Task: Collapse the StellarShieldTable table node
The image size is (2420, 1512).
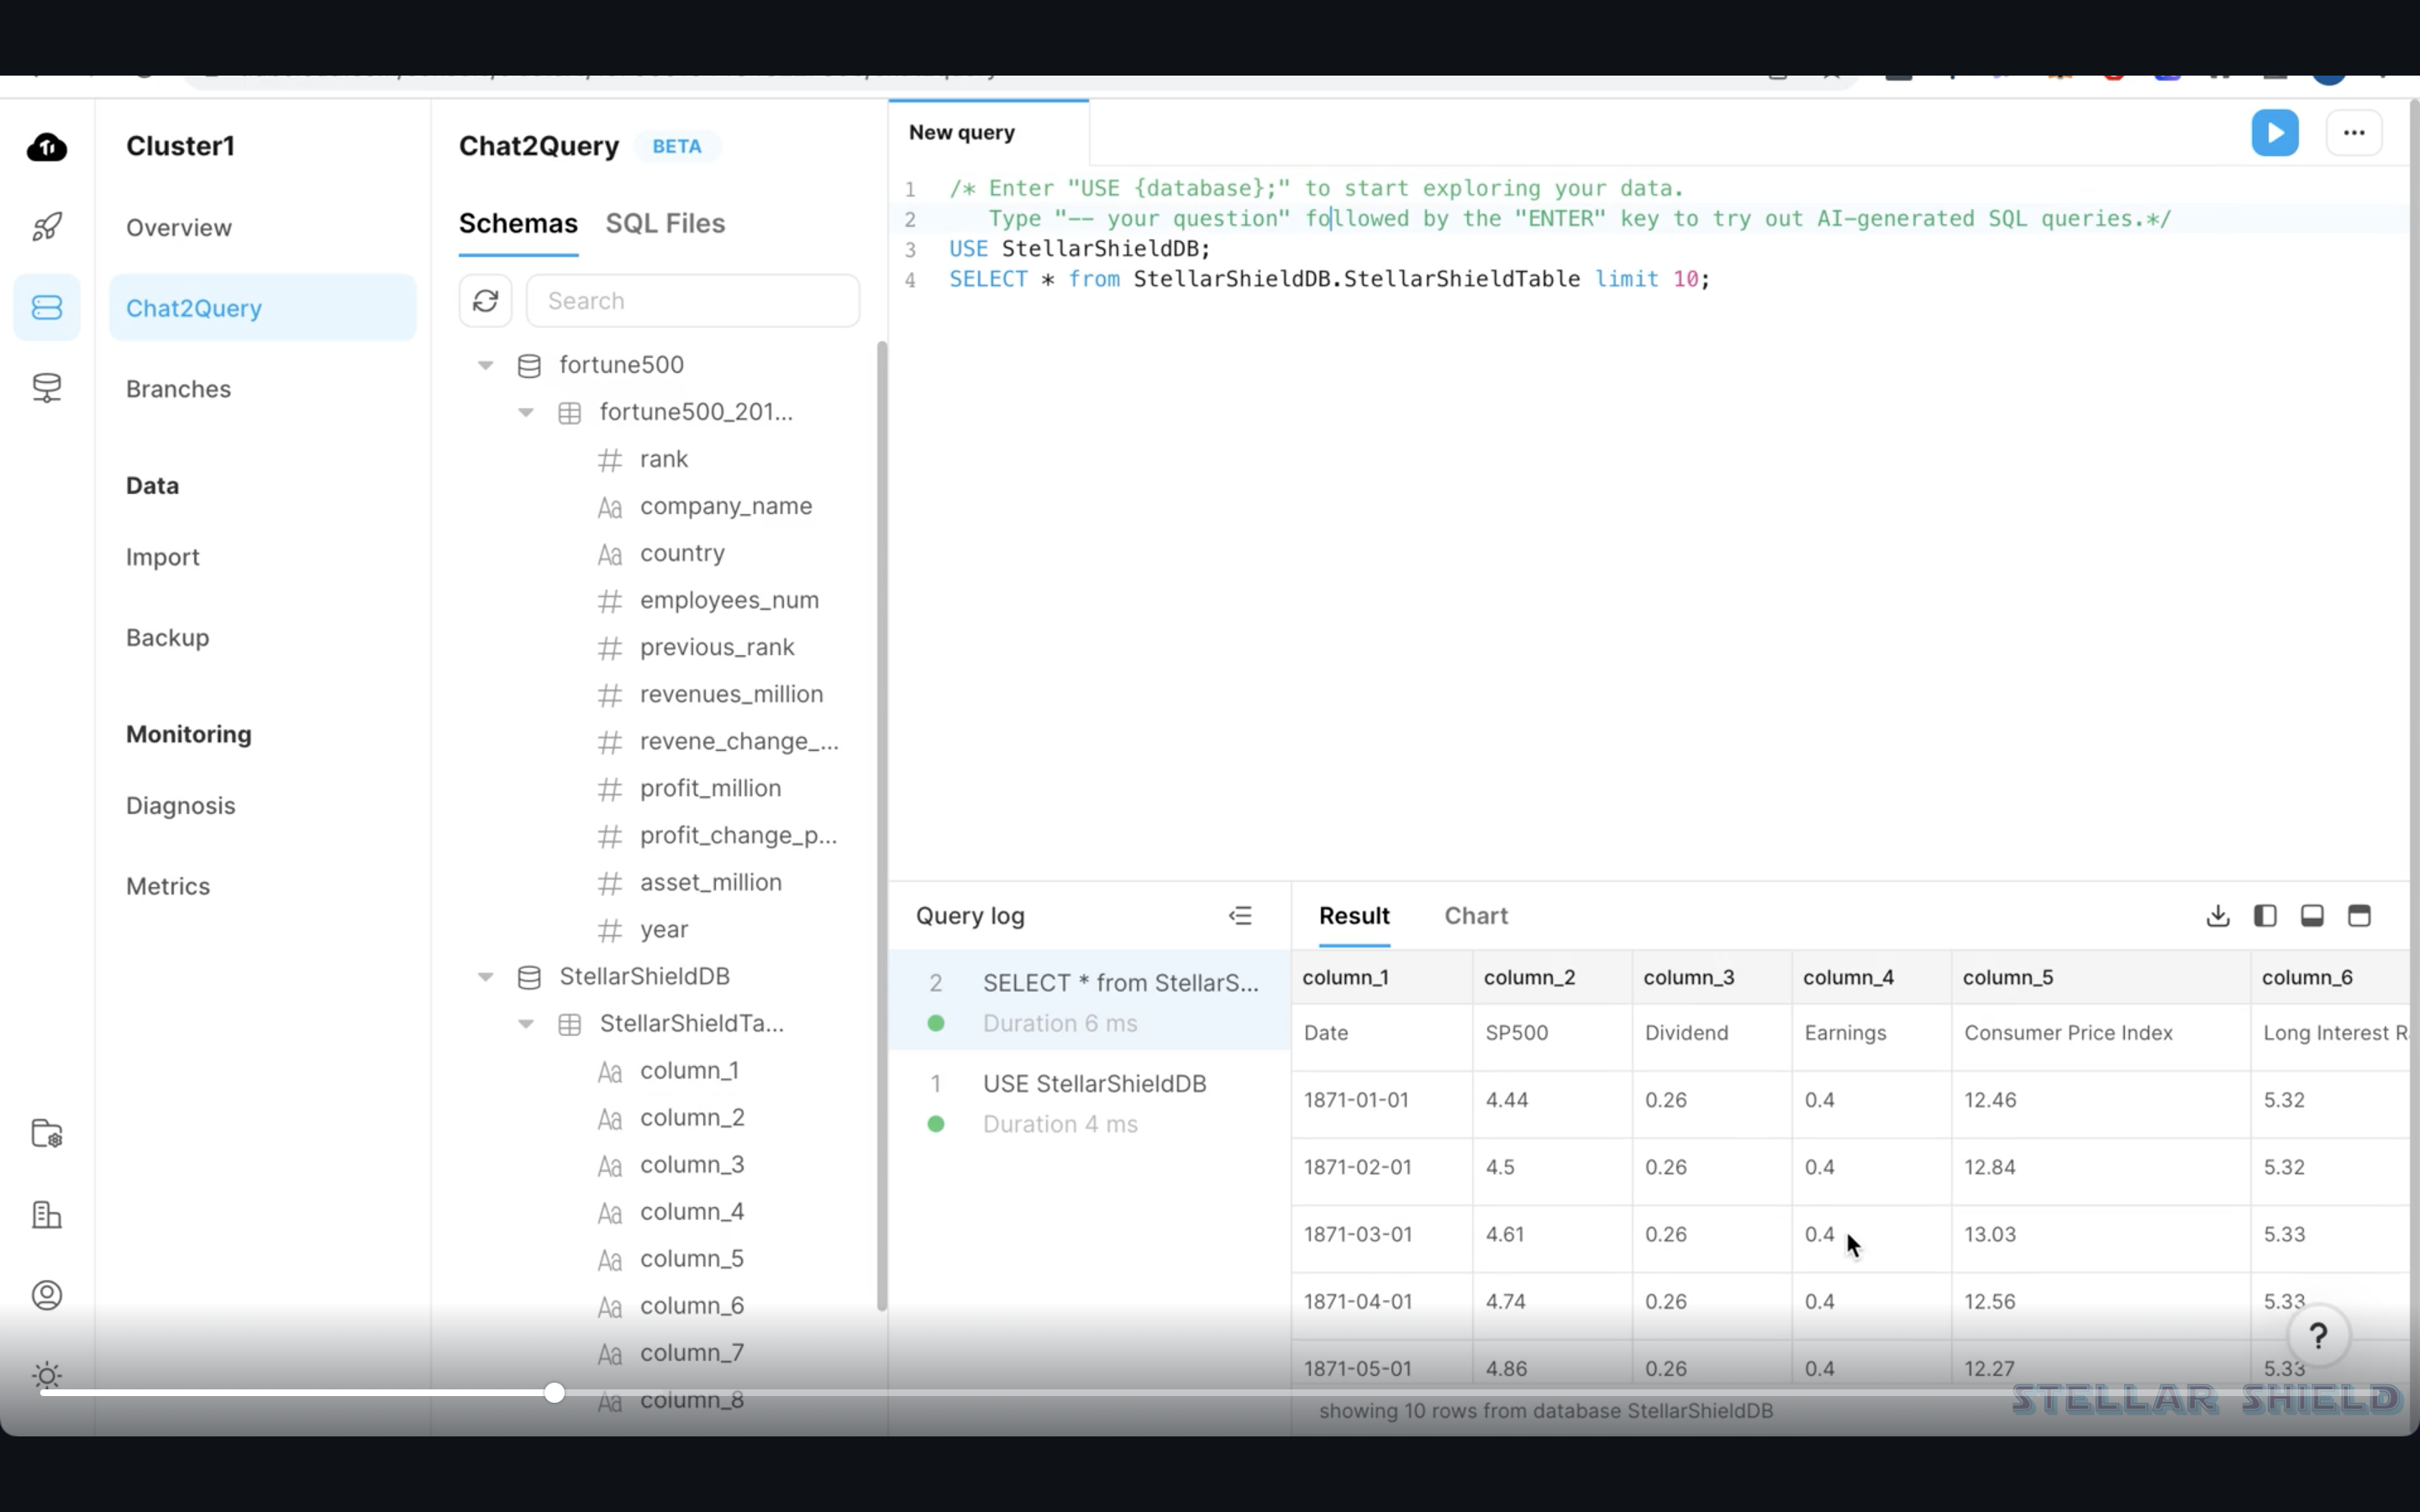Action: click(x=526, y=1023)
